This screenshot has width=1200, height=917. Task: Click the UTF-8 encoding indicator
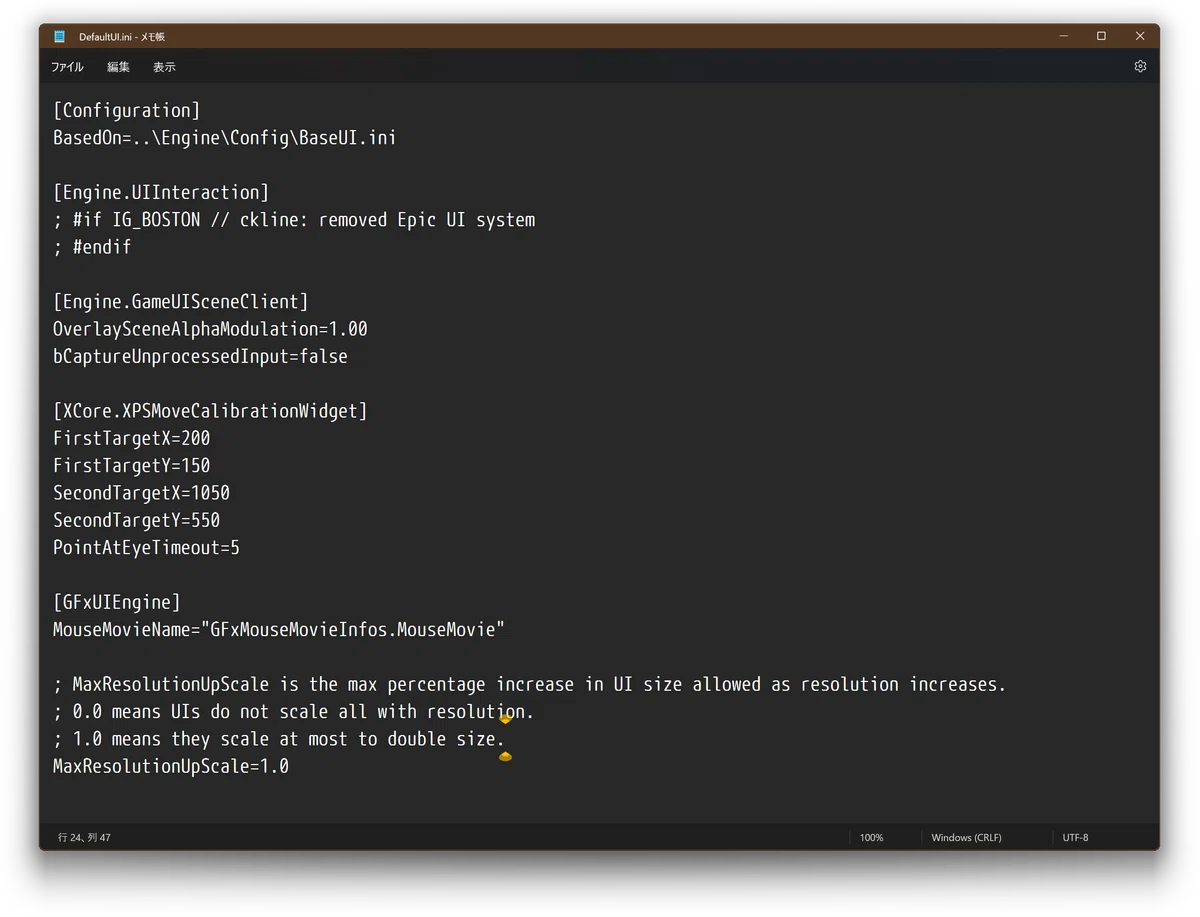(1076, 837)
